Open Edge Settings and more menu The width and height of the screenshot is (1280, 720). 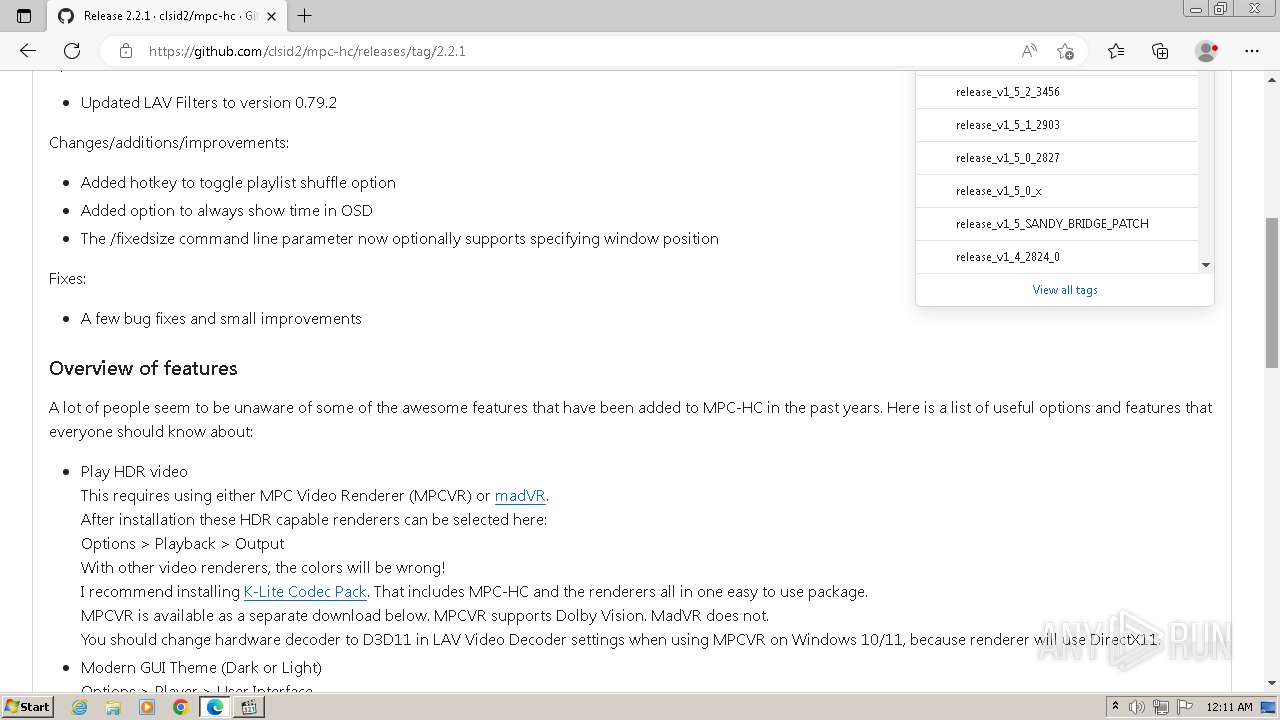1252,51
